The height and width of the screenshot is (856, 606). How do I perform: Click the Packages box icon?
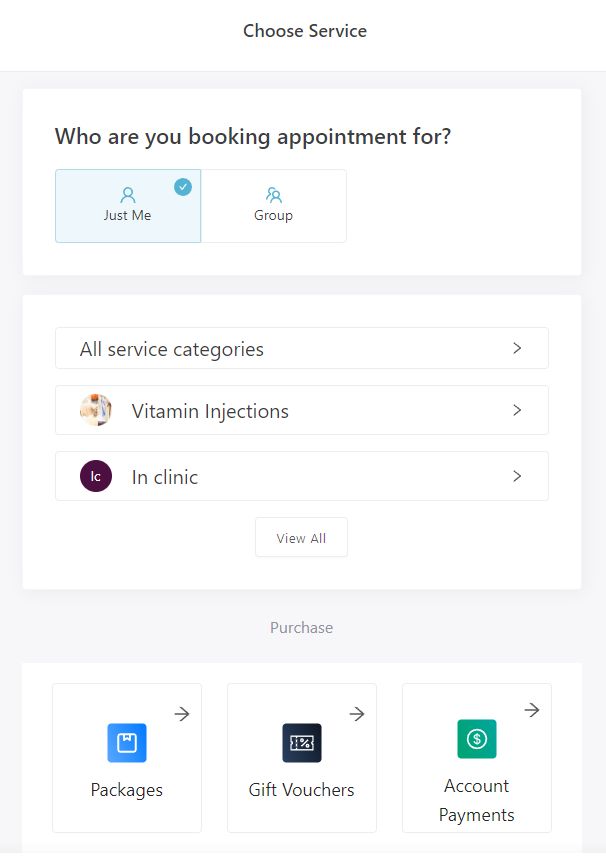pyautogui.click(x=127, y=743)
